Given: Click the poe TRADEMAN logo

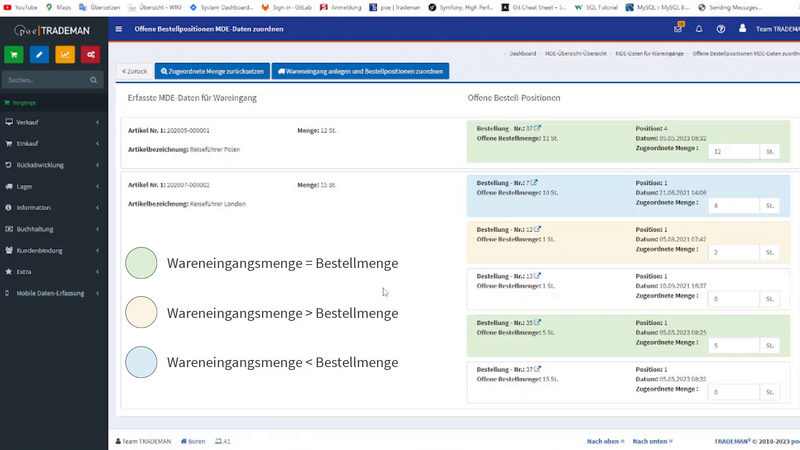Looking at the screenshot, I should coord(52,31).
